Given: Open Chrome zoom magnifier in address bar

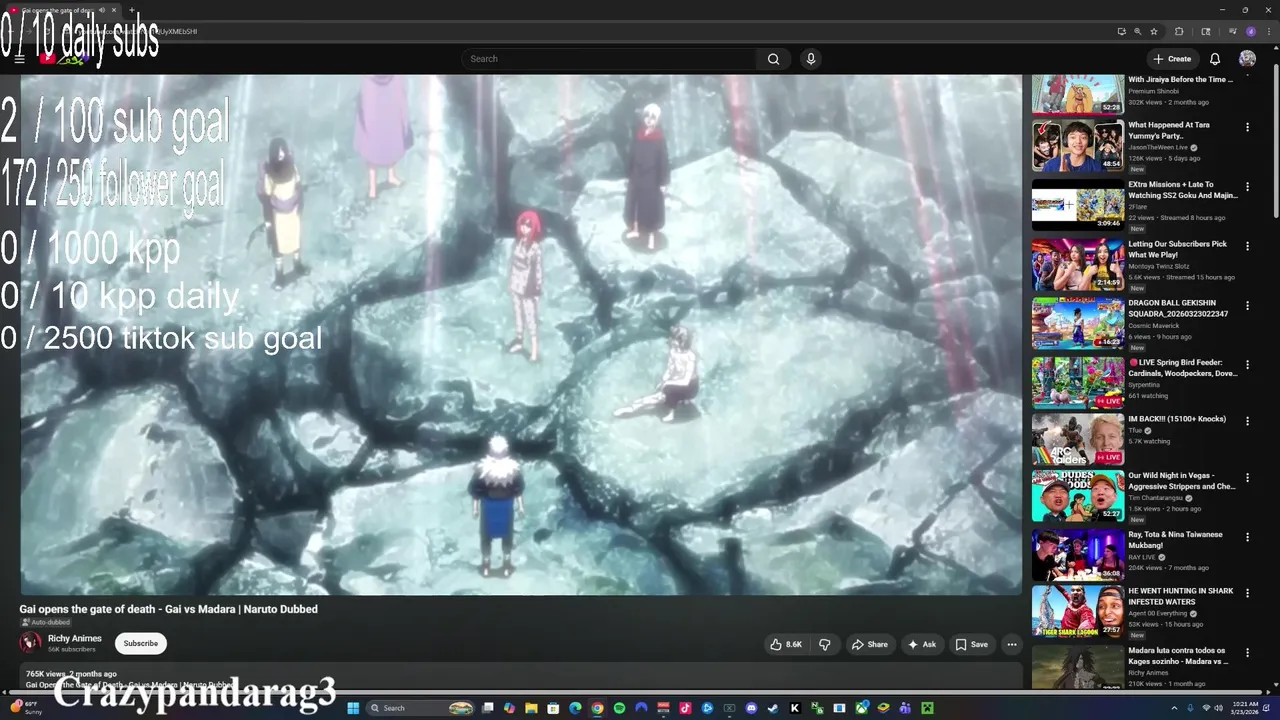Looking at the screenshot, I should (1137, 31).
